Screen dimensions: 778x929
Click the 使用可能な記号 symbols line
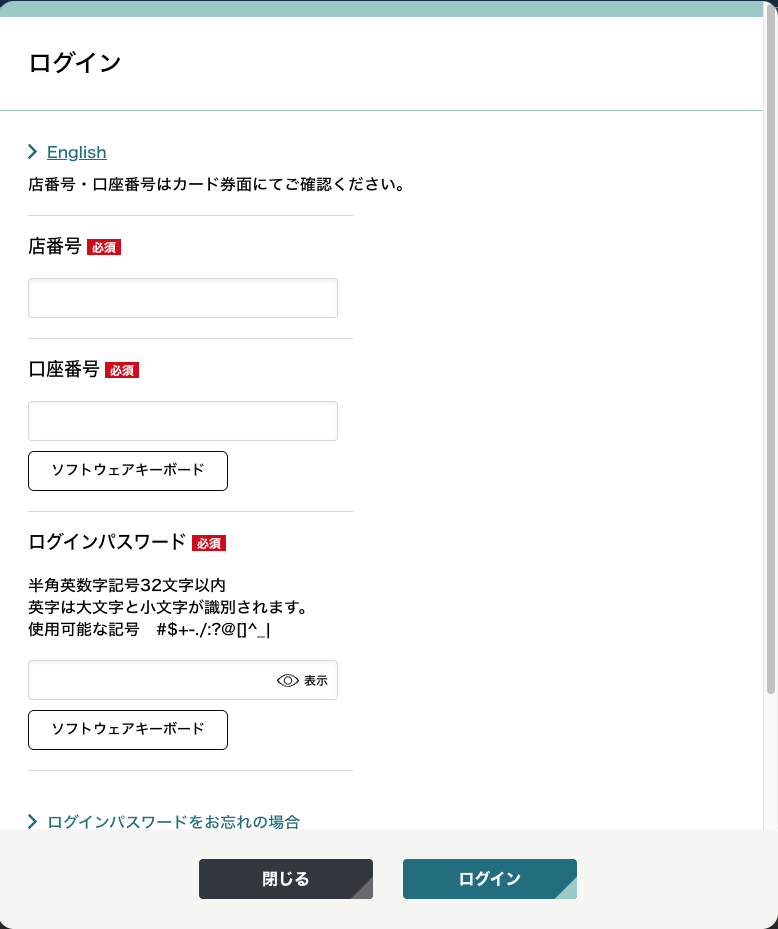pyautogui.click(x=149, y=629)
